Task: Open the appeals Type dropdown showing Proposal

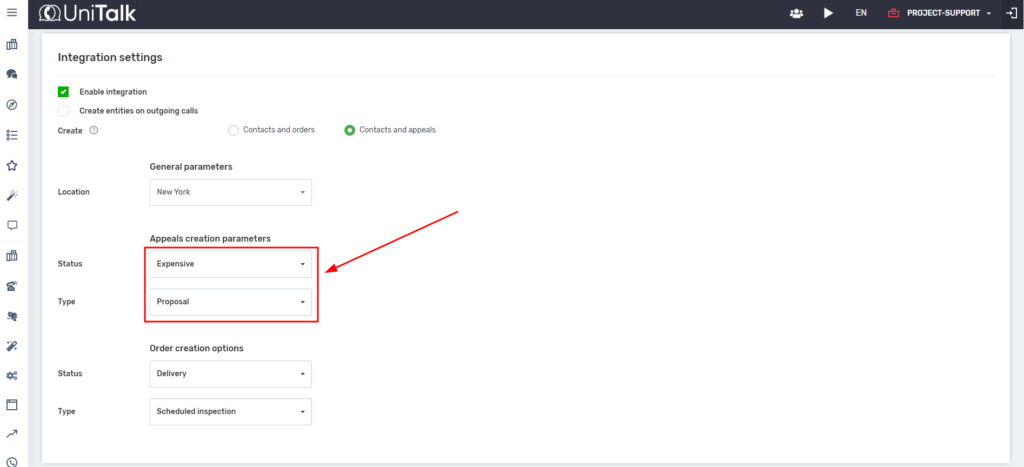Action: point(230,301)
